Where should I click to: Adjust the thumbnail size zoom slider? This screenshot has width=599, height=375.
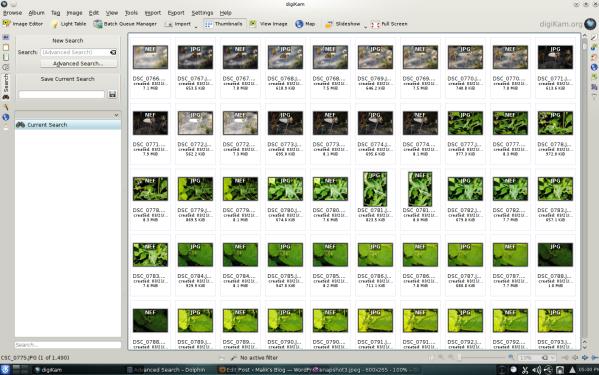coord(481,358)
